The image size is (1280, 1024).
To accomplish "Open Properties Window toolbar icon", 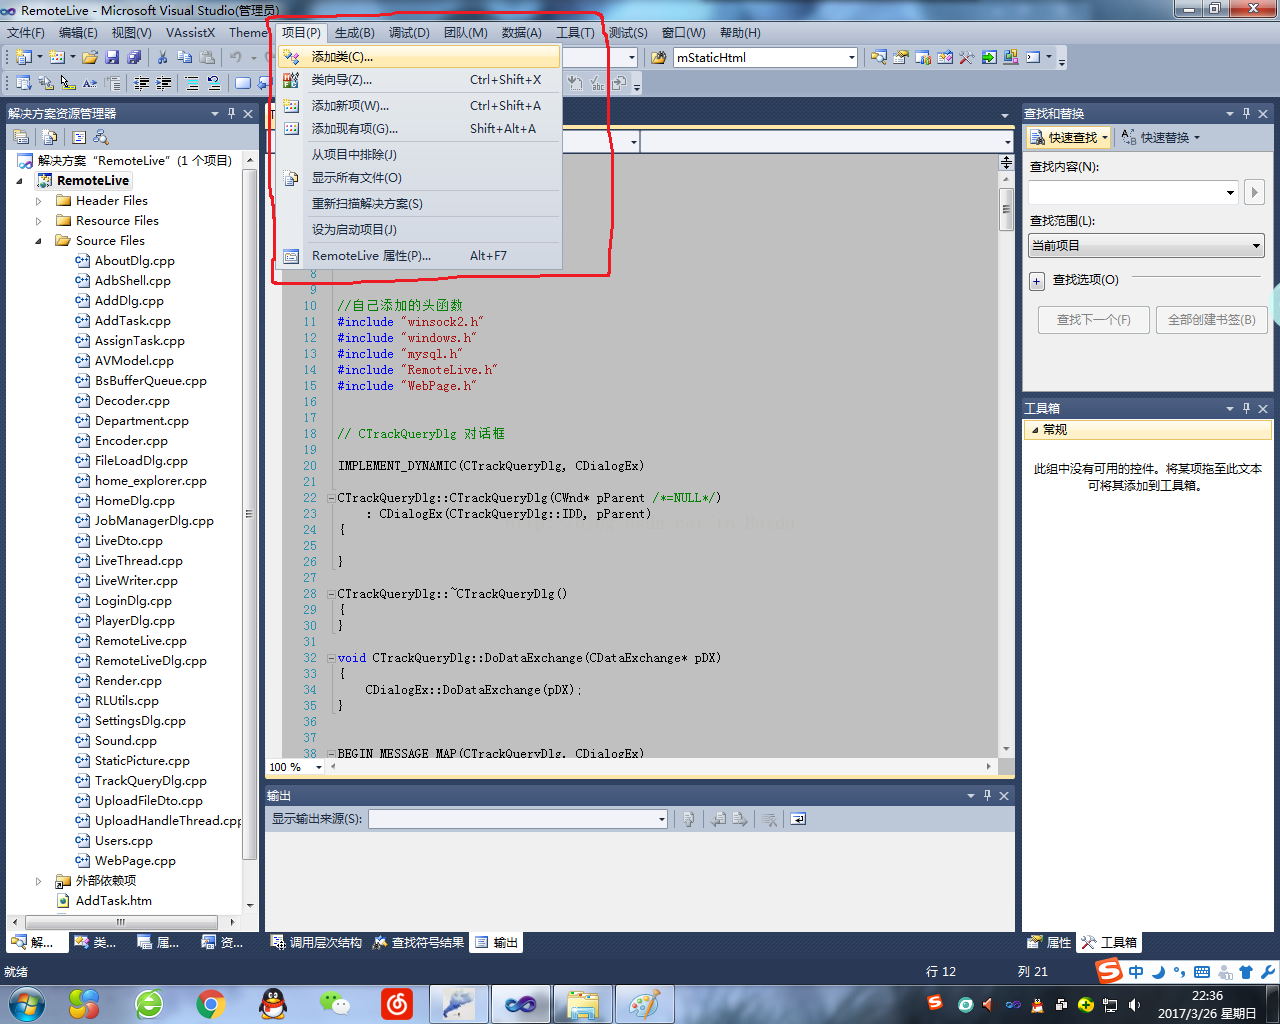I will [x=900, y=57].
